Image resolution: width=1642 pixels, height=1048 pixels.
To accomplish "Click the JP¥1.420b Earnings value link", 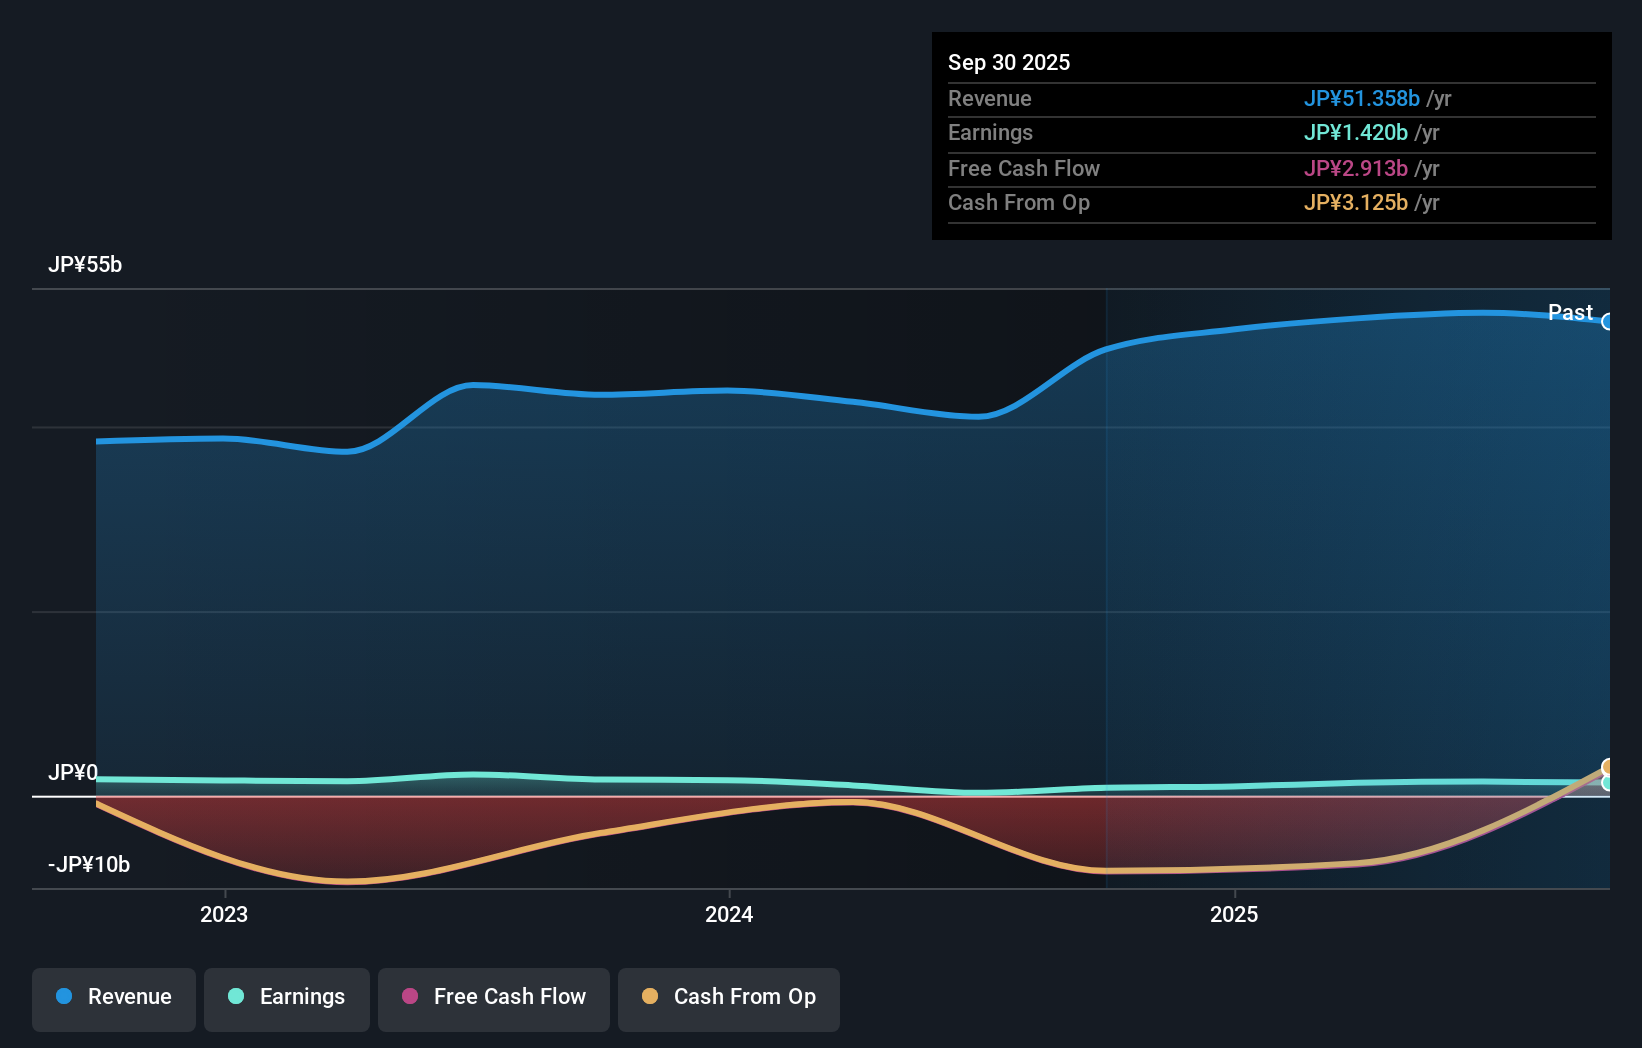I will pos(1356,132).
